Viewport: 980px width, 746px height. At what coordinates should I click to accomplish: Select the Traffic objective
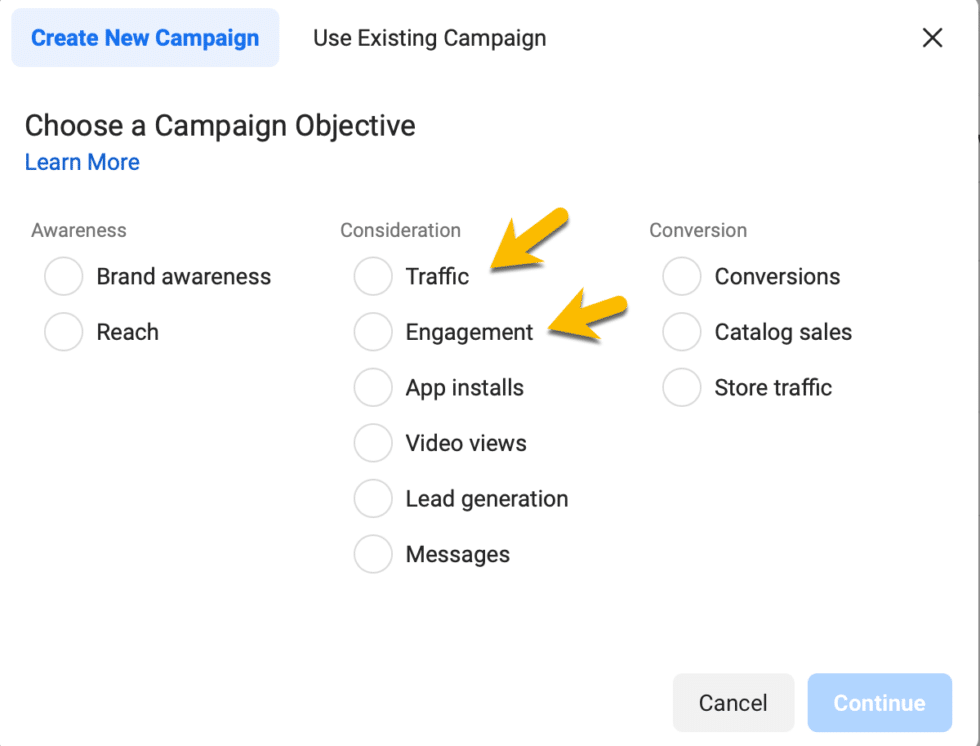tap(373, 276)
